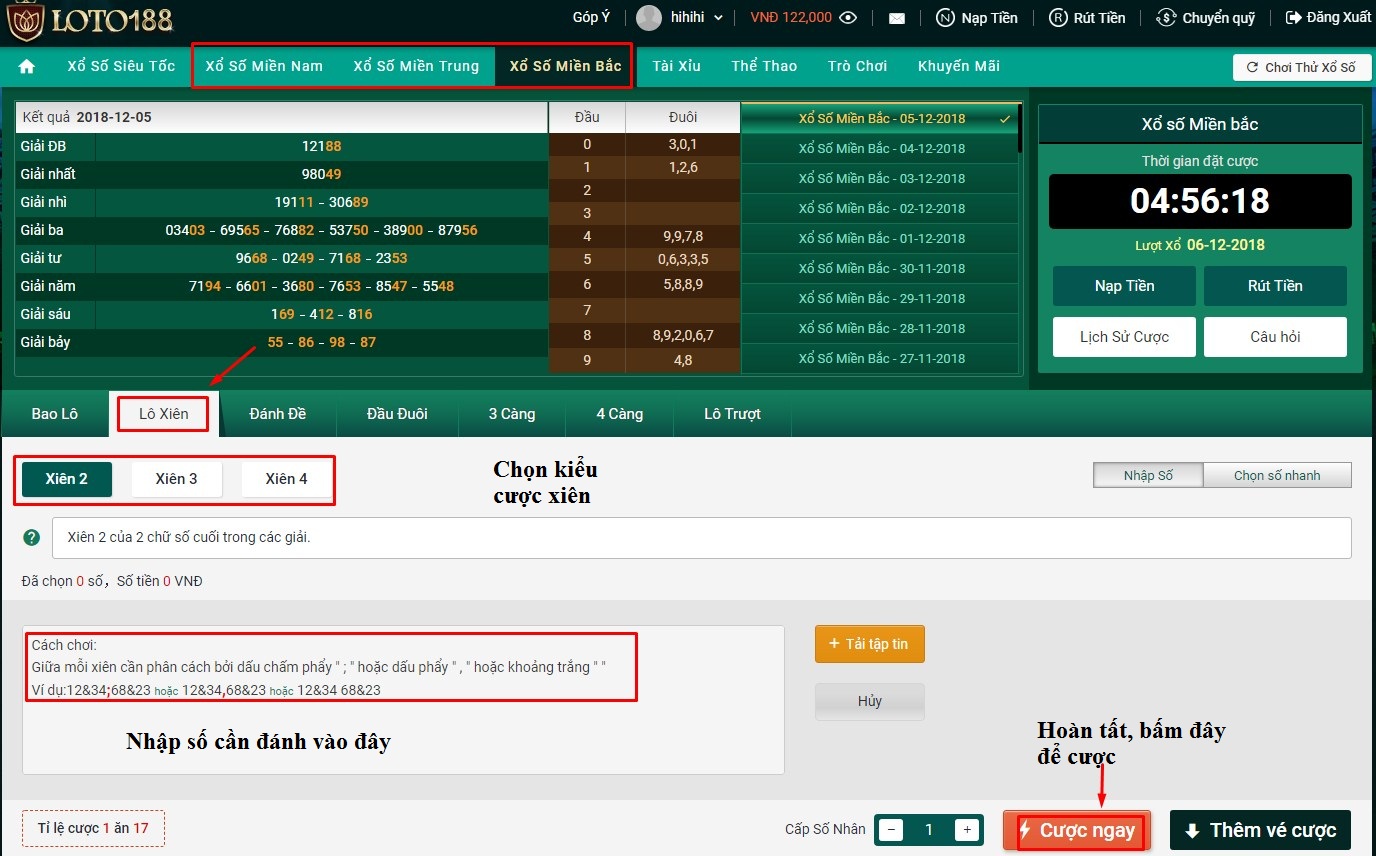The image size is (1376, 856).
Task: Open Xổ Số Miền Bắc menu
Action: 565,67
